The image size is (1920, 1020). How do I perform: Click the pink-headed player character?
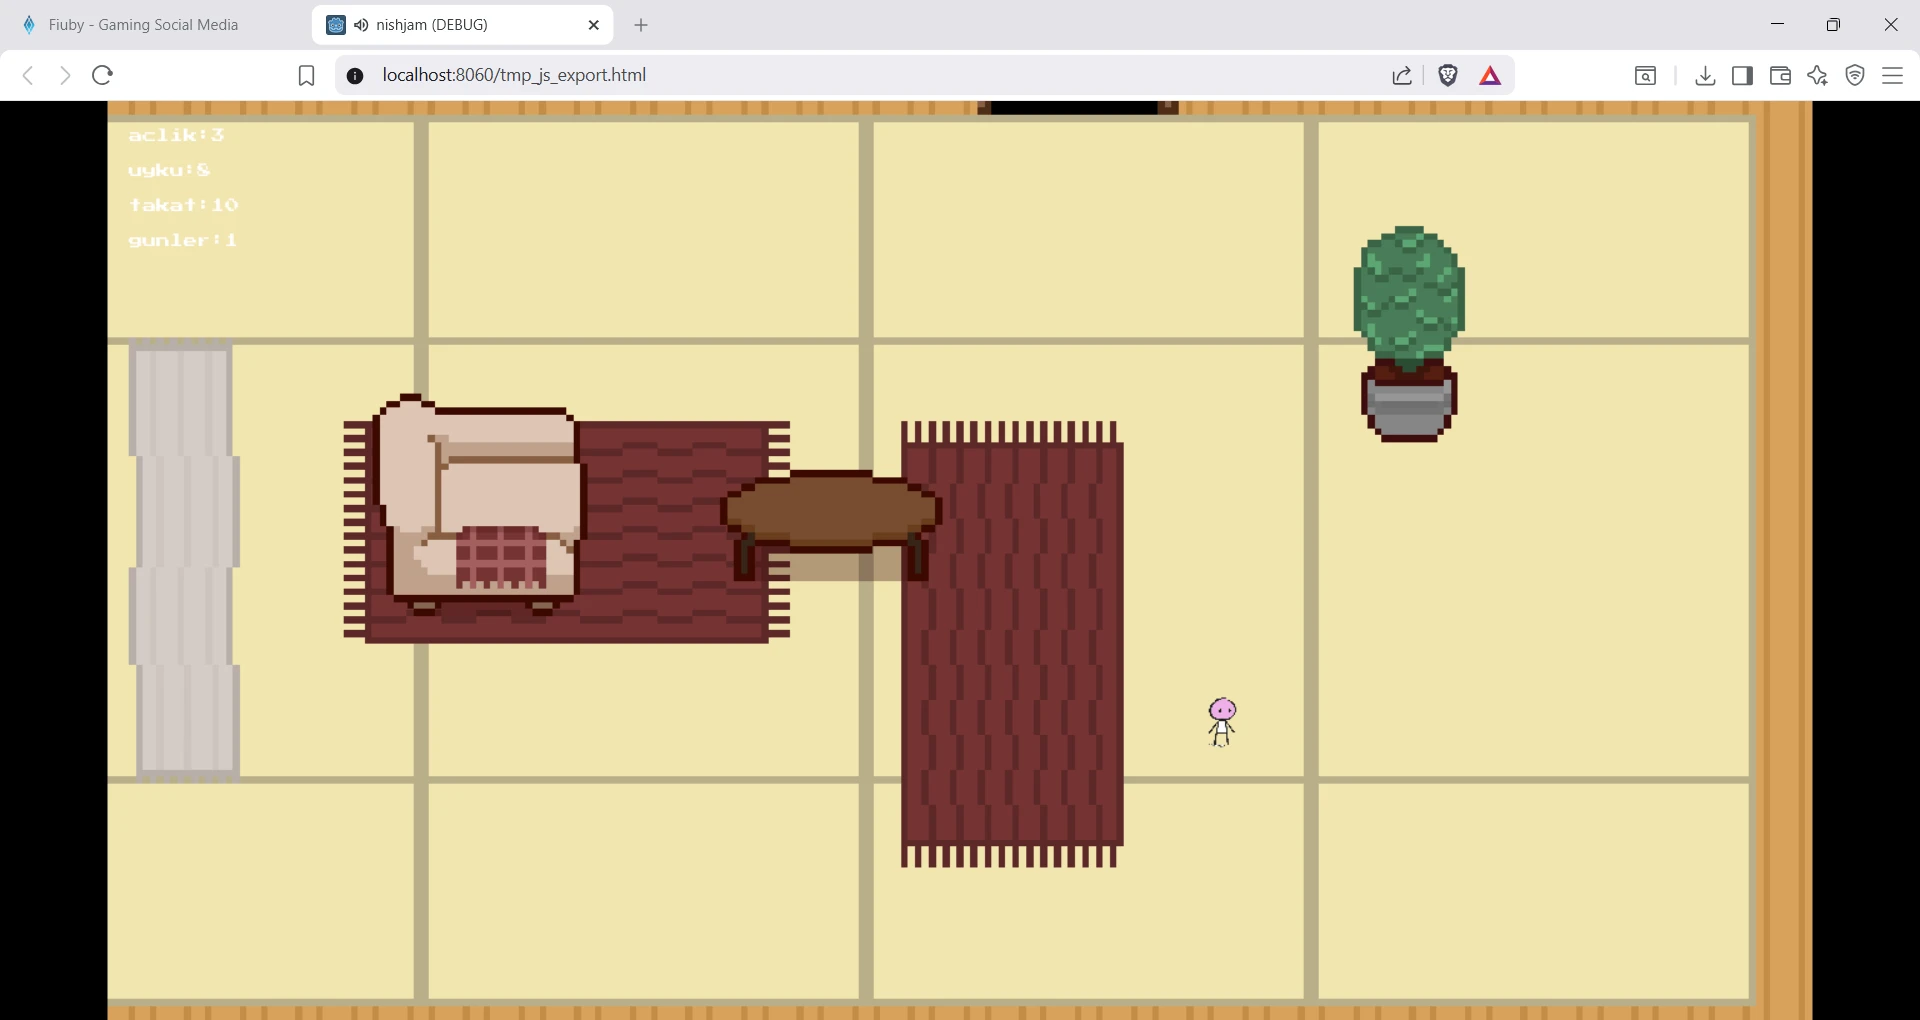pyautogui.click(x=1222, y=722)
